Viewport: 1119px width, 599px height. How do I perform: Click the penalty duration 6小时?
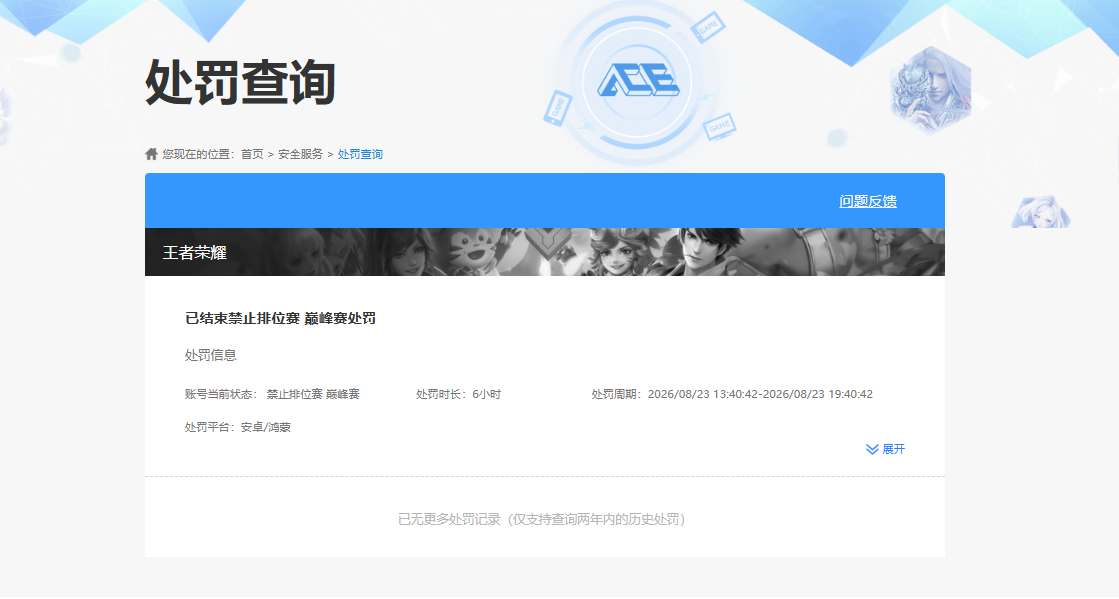[487, 394]
